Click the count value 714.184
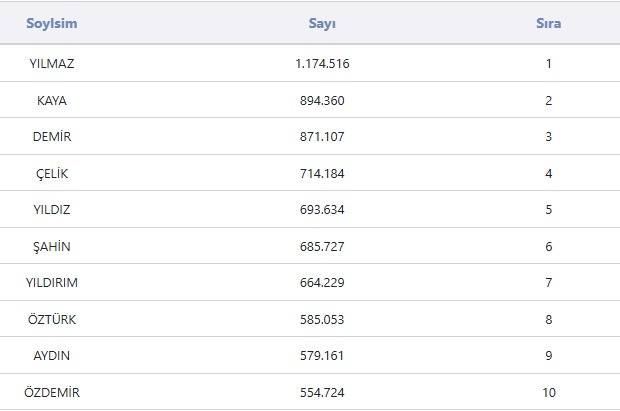This screenshot has height=411, width=620. 322,174
